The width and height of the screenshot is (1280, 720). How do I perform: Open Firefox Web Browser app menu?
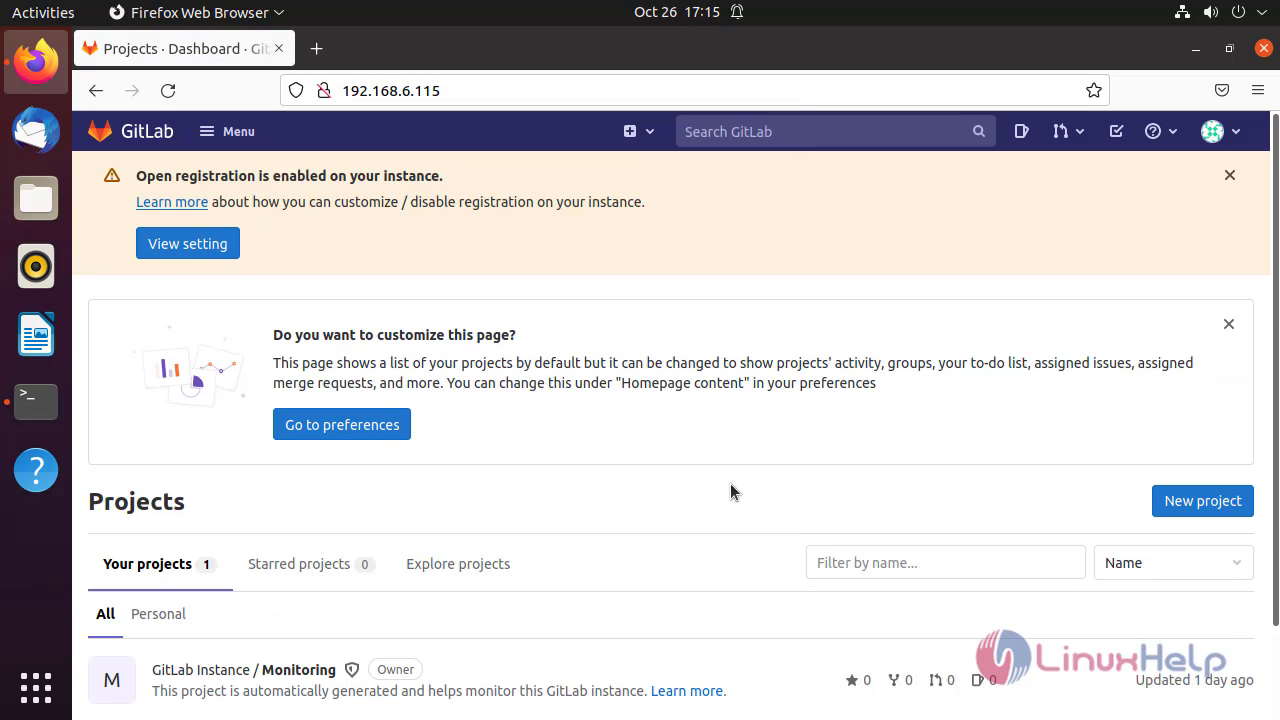(196, 12)
